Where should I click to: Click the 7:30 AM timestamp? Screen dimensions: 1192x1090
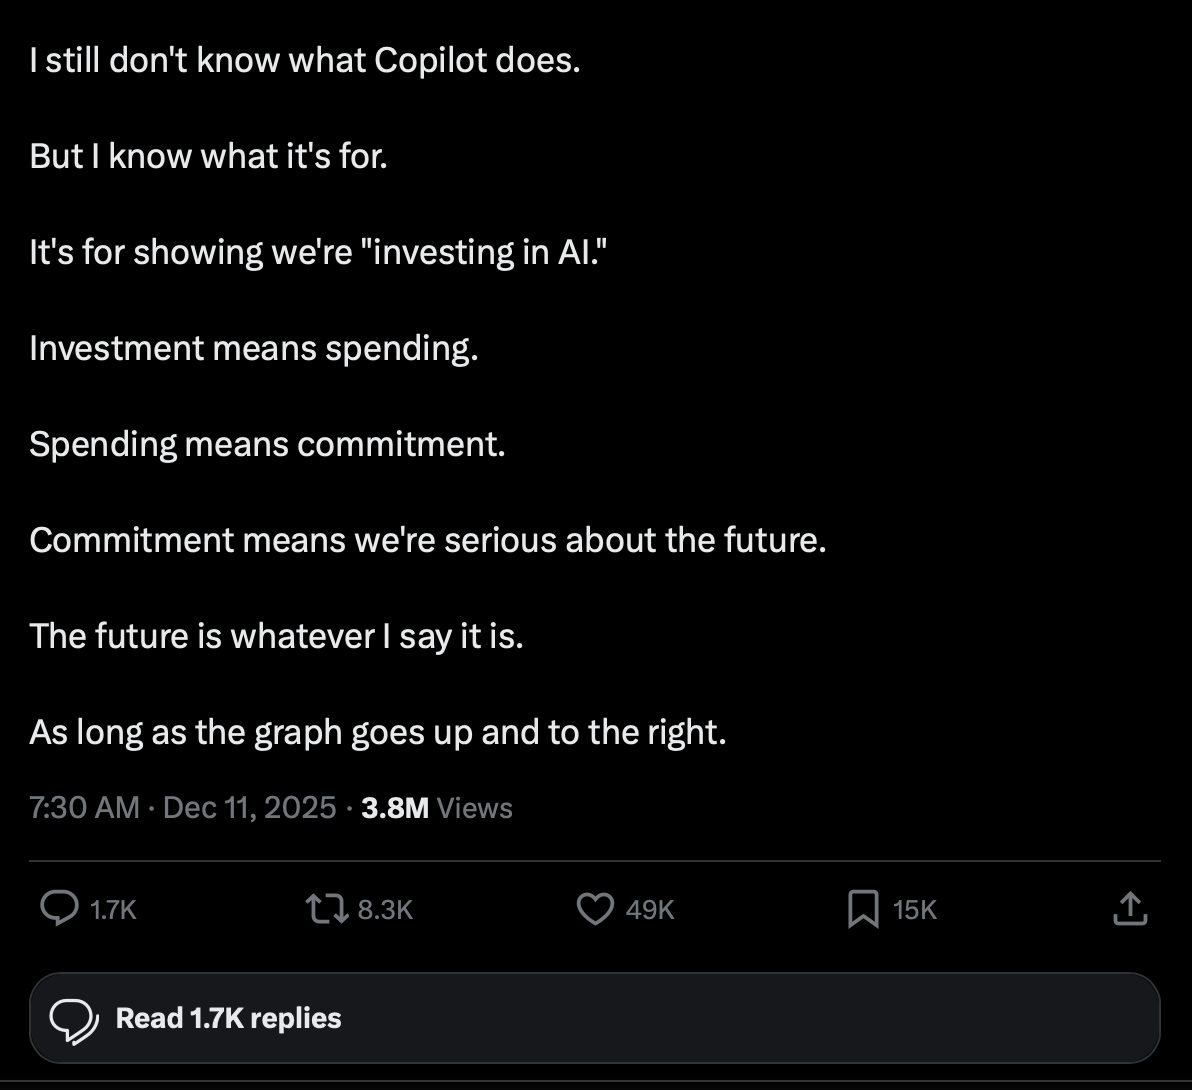pyautogui.click(x=85, y=808)
